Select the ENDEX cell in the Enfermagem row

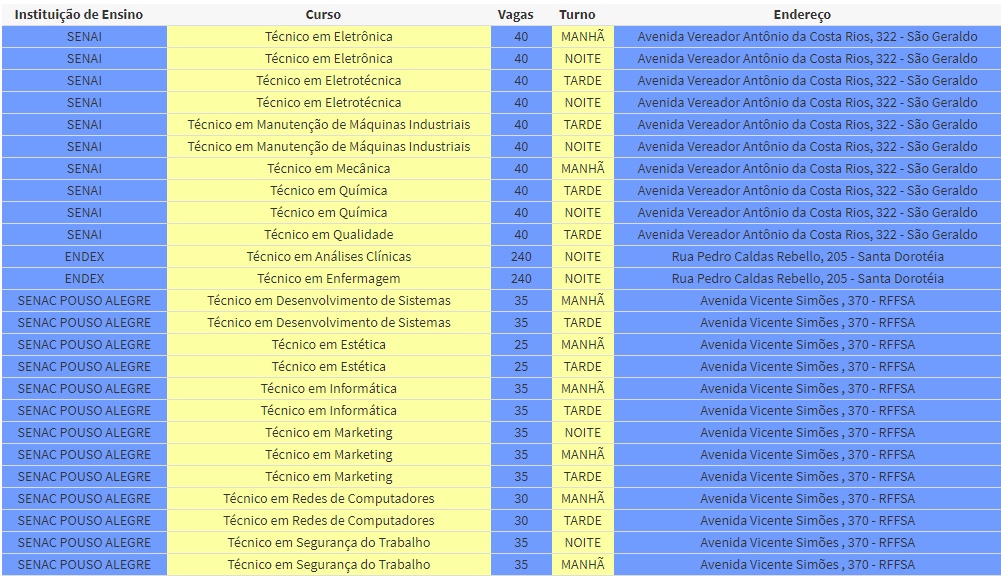pyautogui.click(x=84, y=278)
